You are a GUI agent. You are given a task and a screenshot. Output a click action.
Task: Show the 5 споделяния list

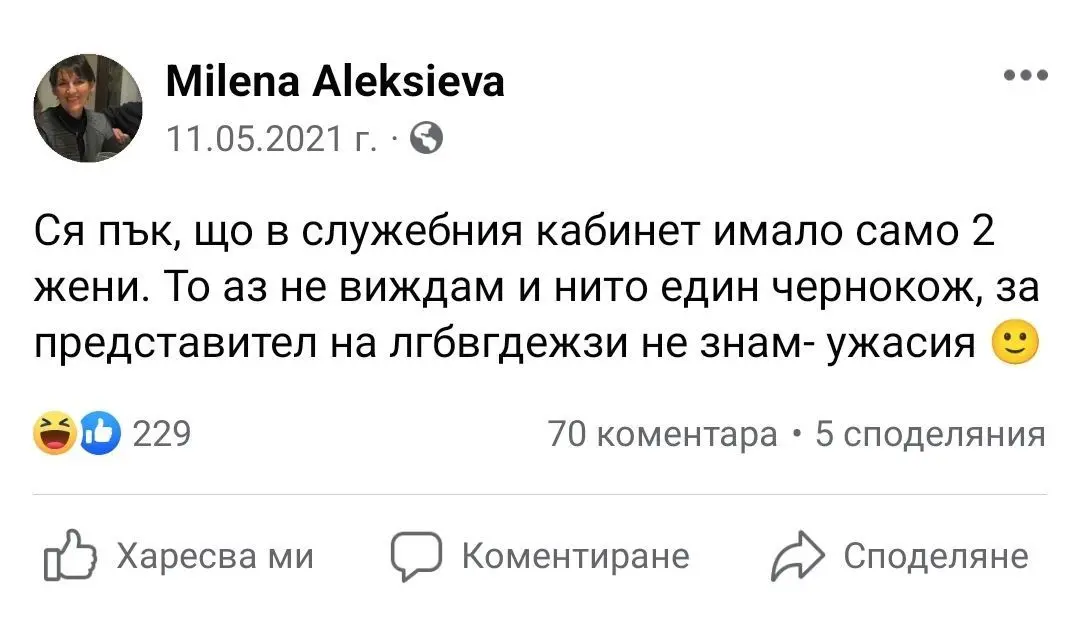pyautogui.click(x=930, y=435)
